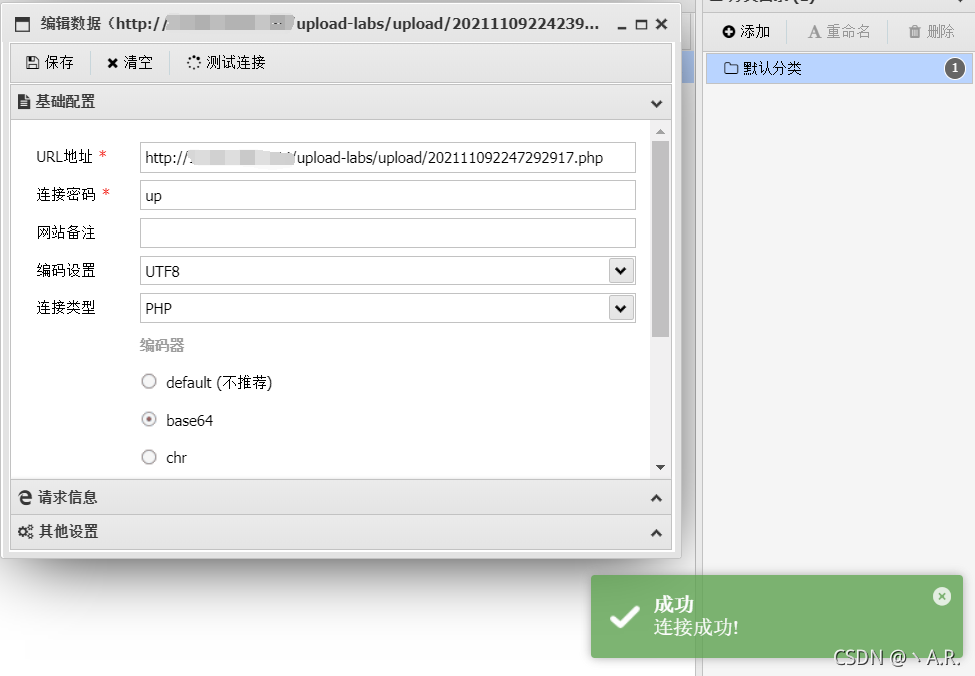Open the 连接类型 PHP dropdown
The image size is (975, 676).
(621, 308)
